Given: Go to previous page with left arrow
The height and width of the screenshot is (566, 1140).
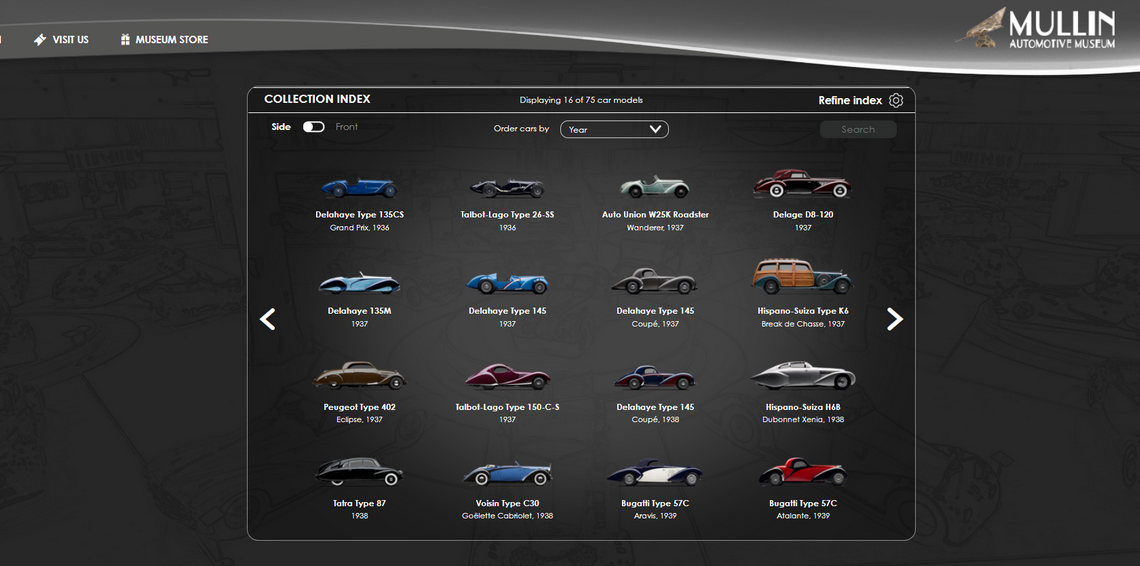Looking at the screenshot, I should click(268, 319).
